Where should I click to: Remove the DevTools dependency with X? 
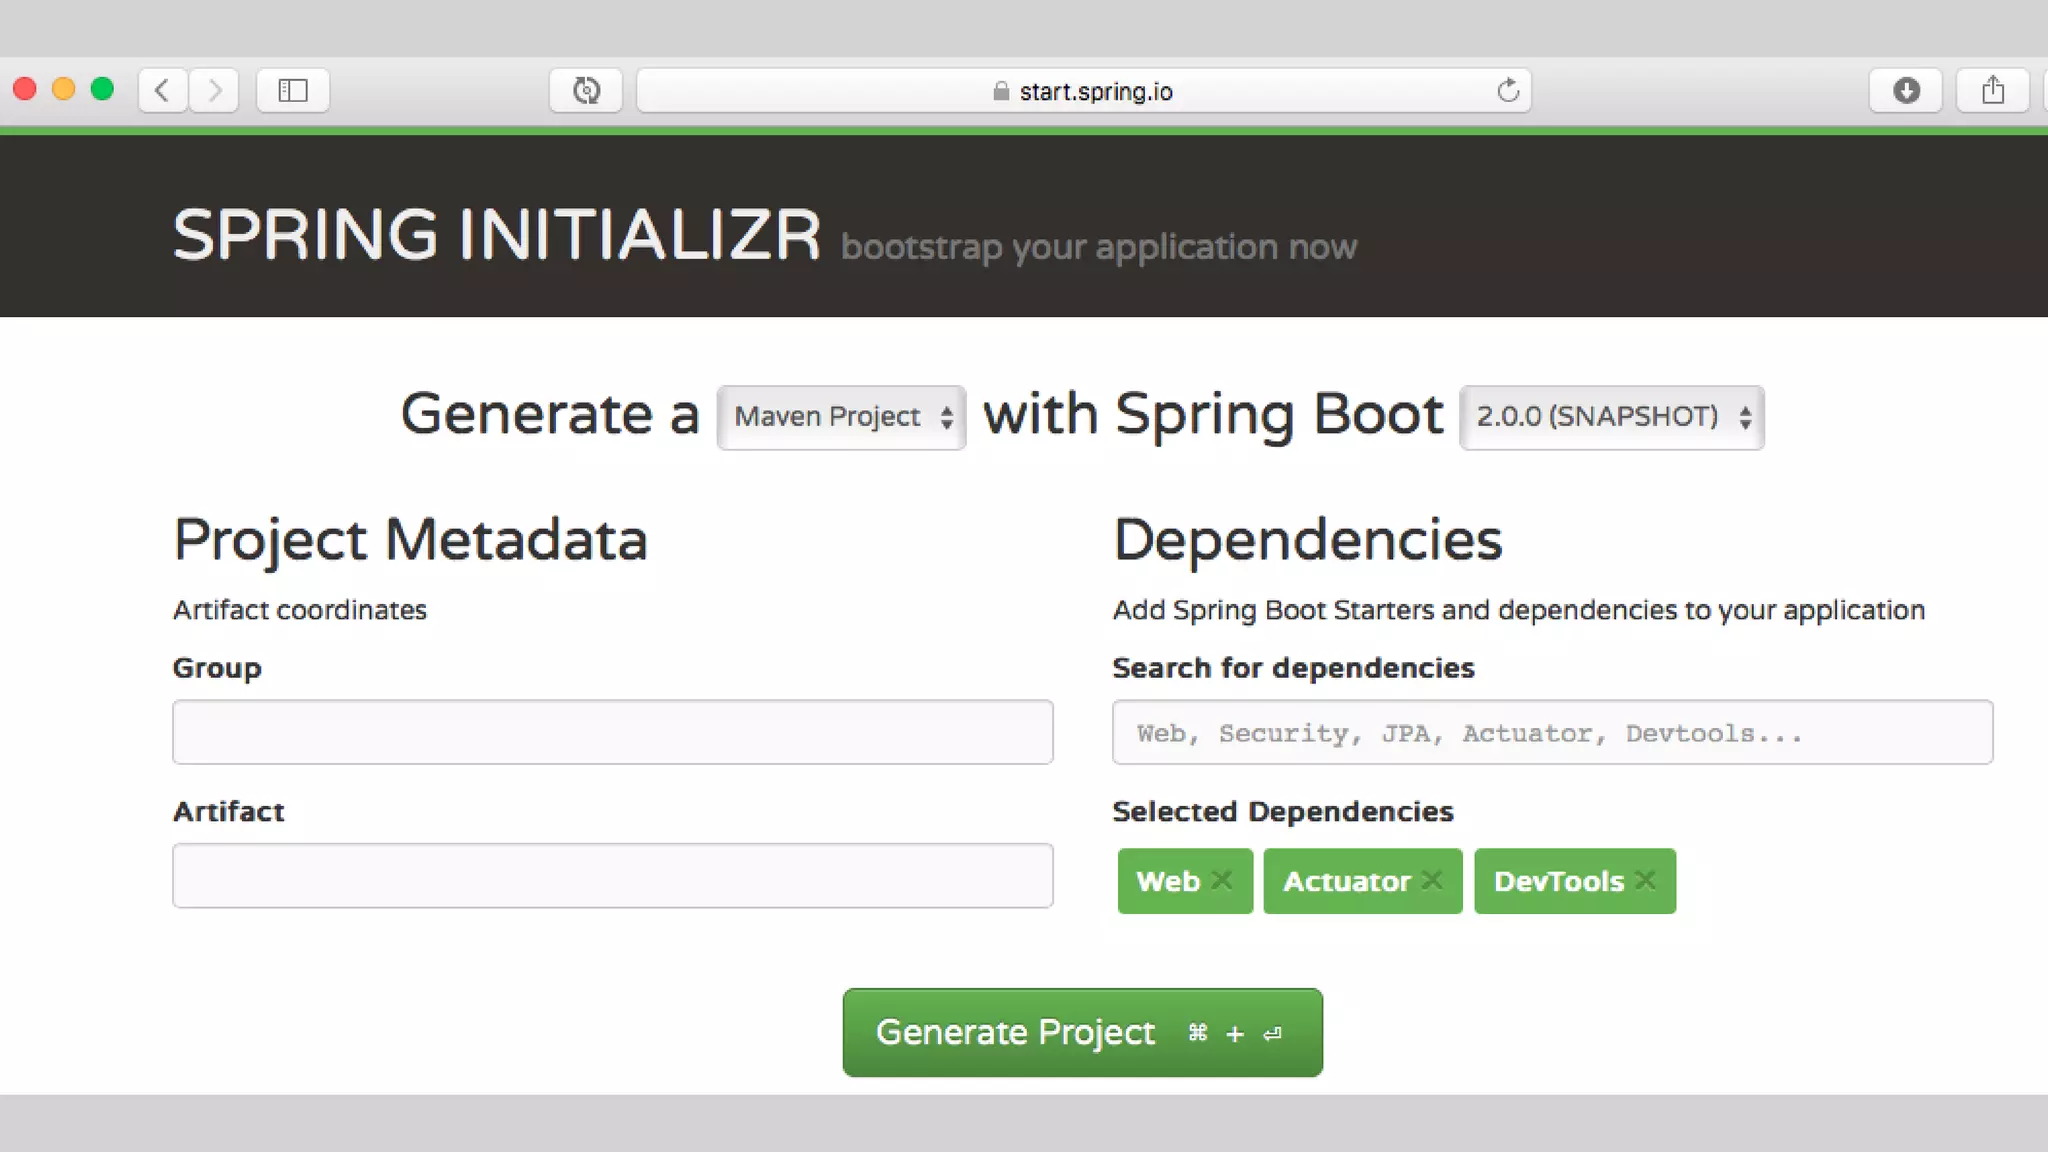click(x=1645, y=880)
